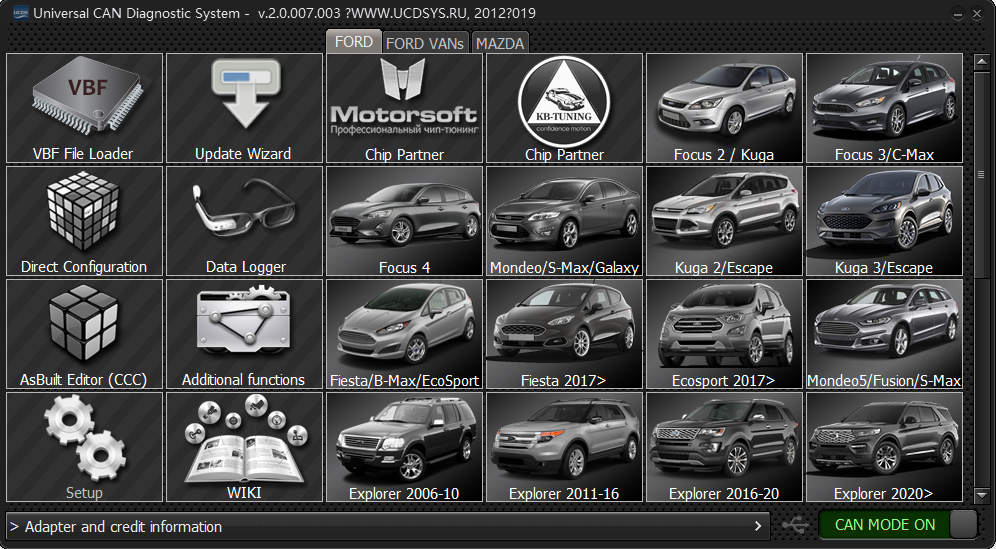
Task: Switch to the FORD VANs tab
Action: (x=425, y=43)
